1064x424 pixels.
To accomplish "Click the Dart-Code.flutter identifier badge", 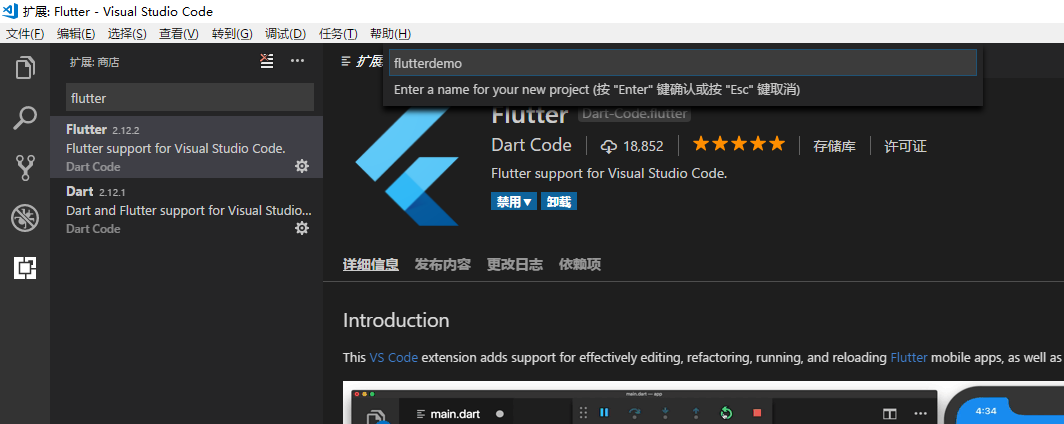I will (634, 114).
